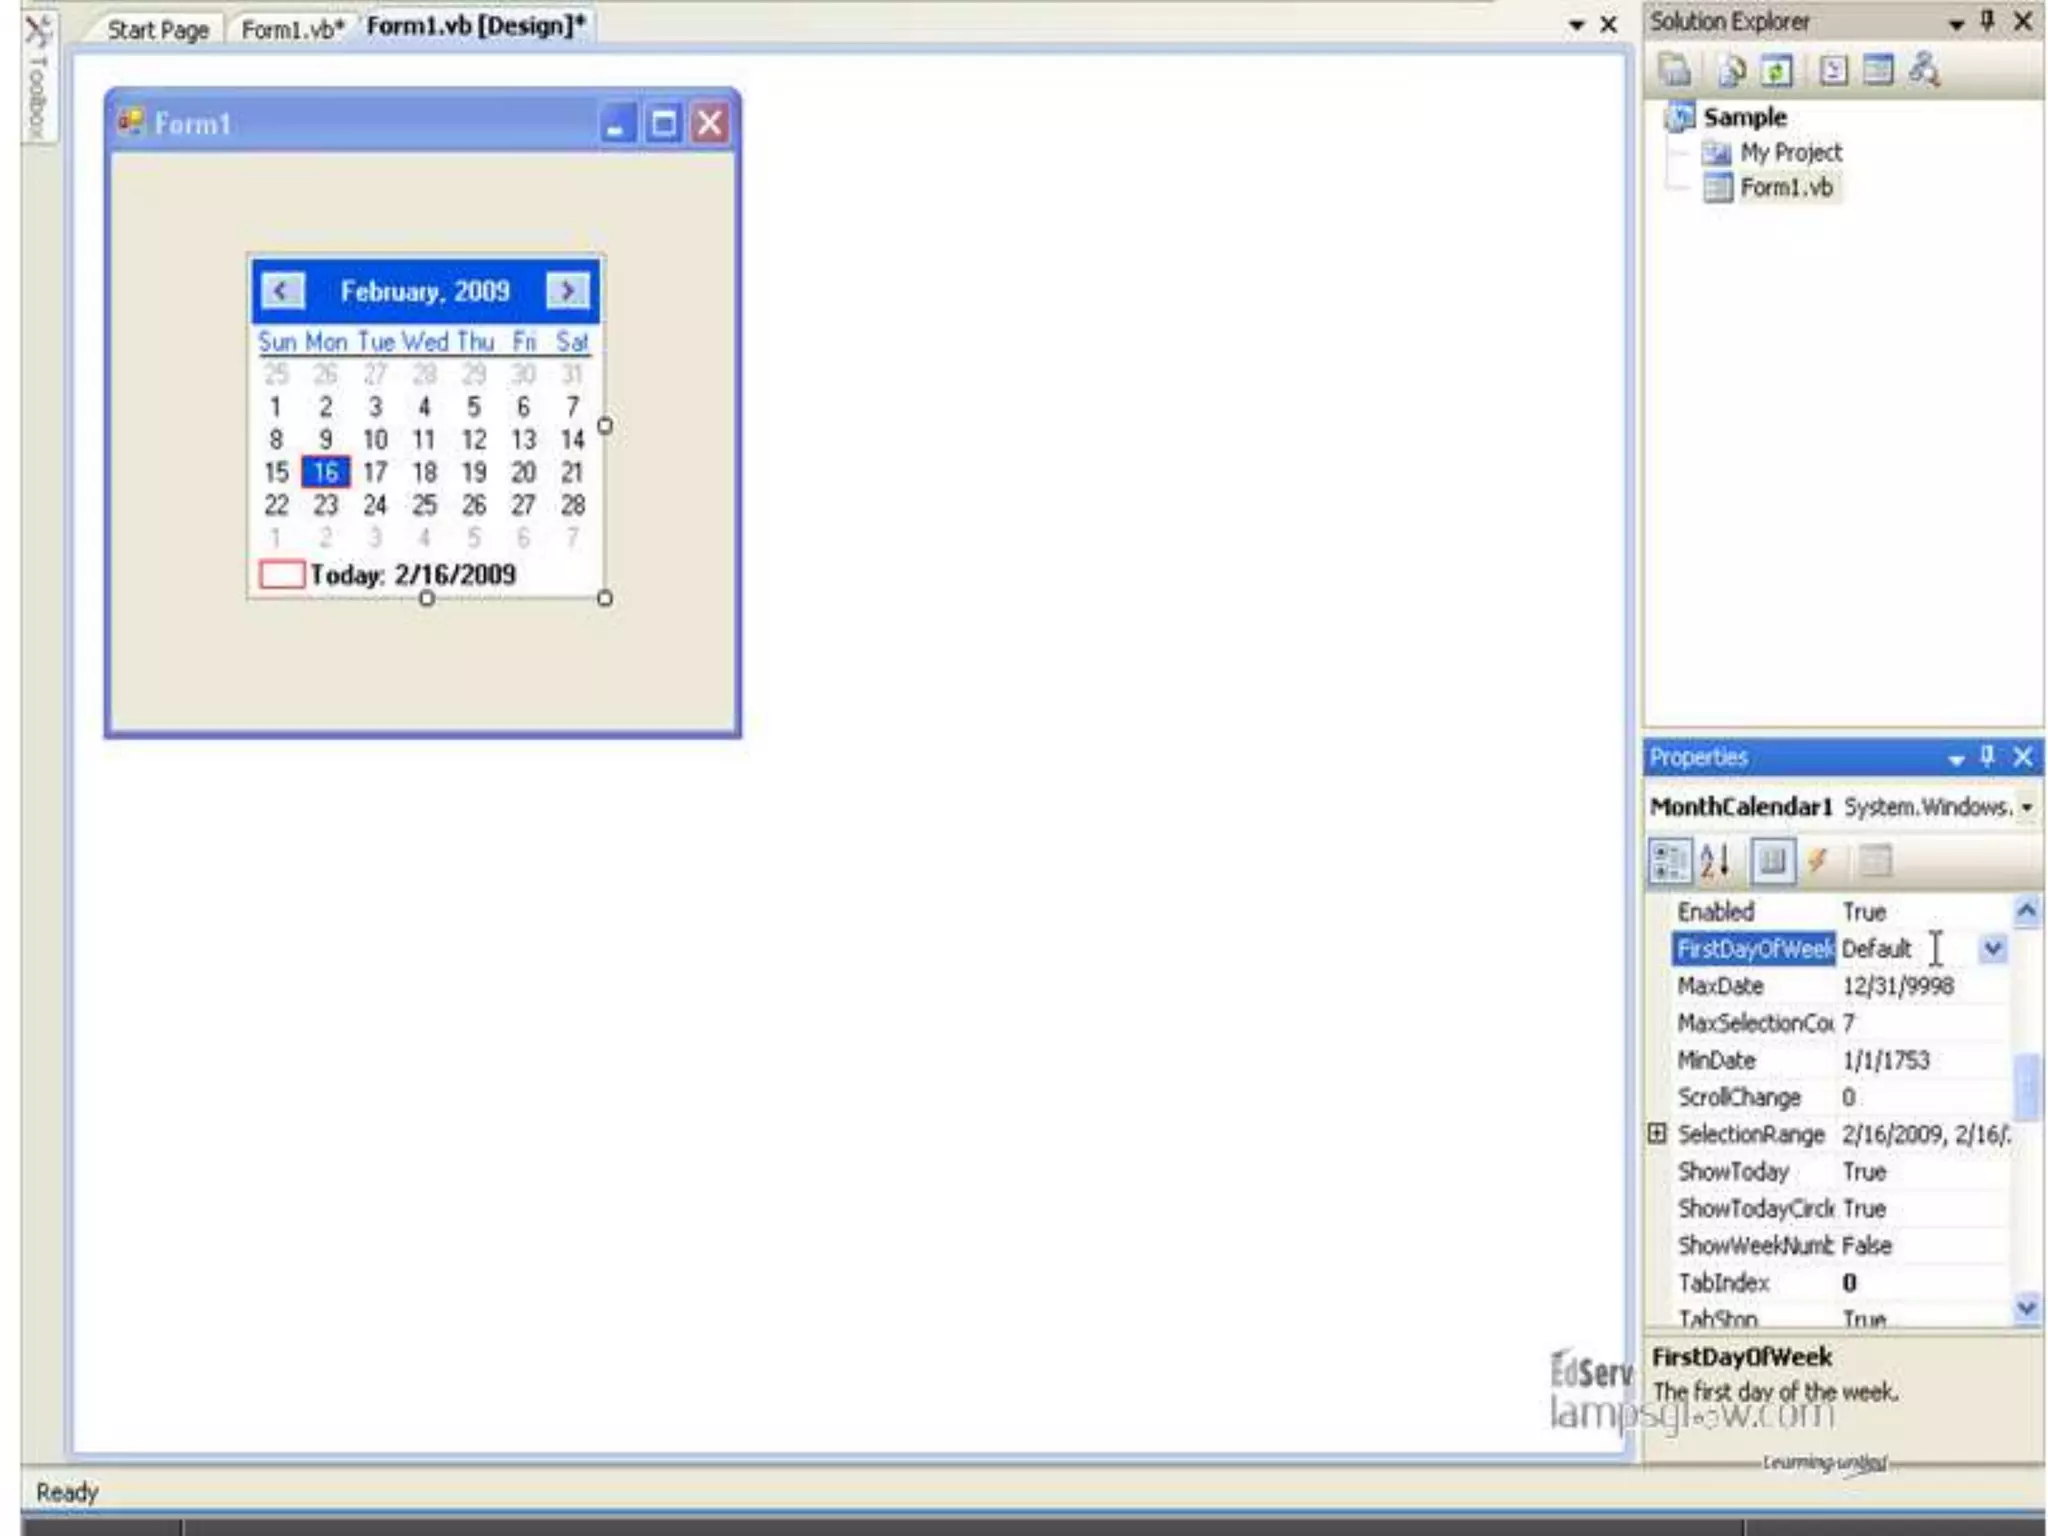
Task: Close the Solution Explorer panel
Action: pos(2023,21)
